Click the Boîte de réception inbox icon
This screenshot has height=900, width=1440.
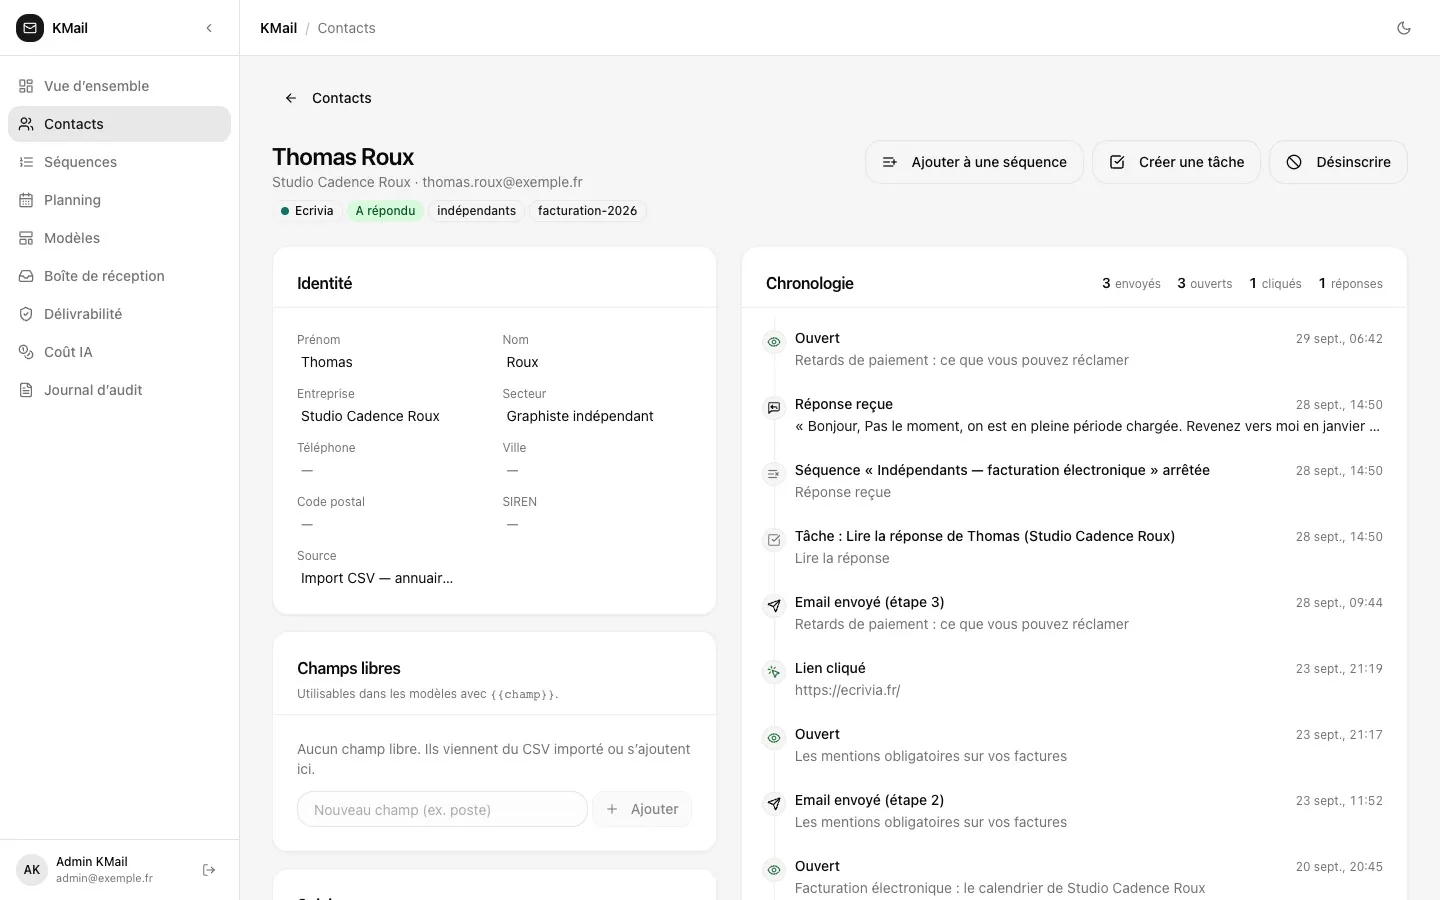click(26, 276)
